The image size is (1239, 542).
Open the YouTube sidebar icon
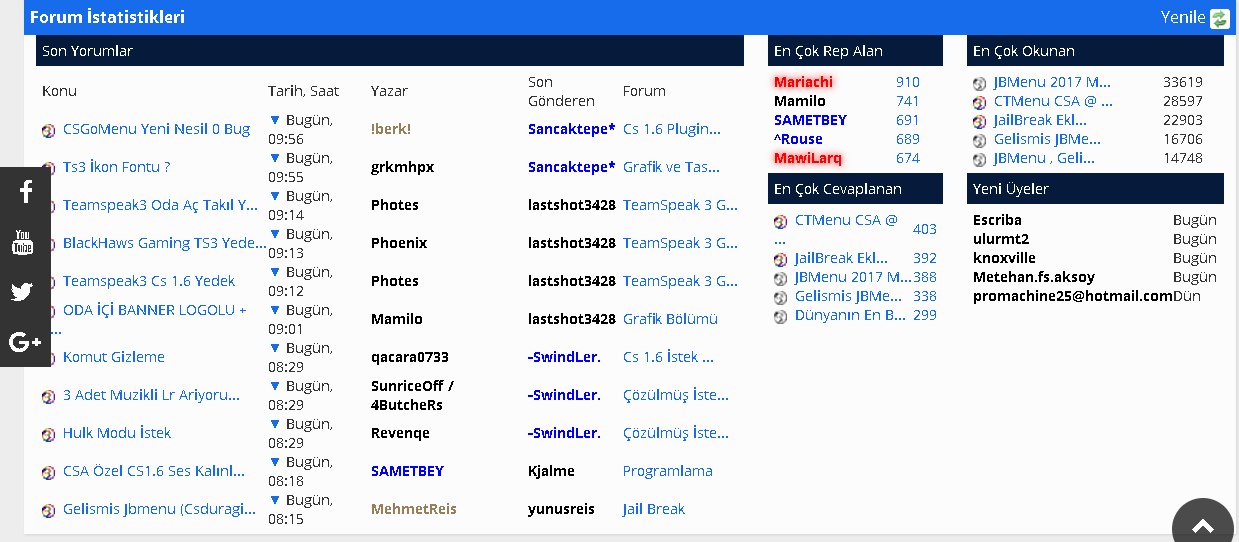point(22,242)
